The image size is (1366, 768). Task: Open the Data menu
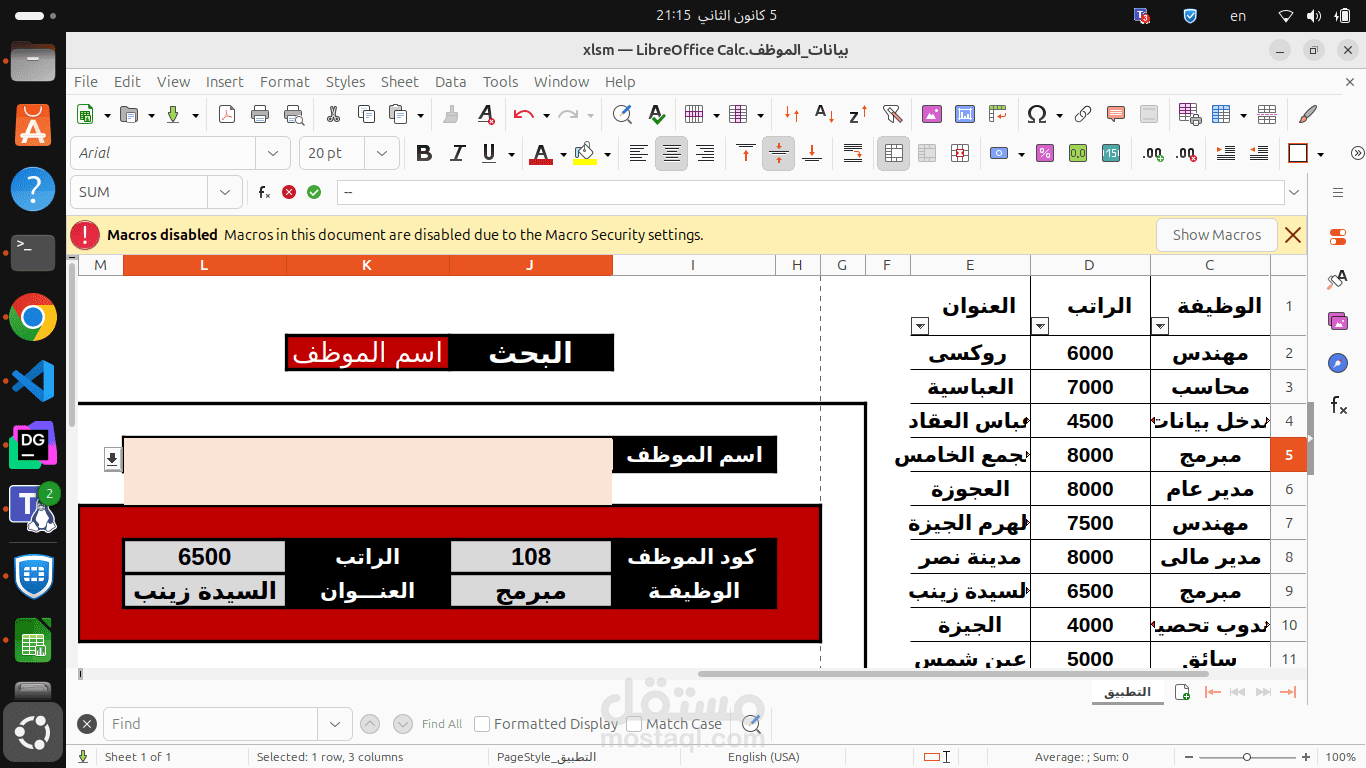pyautogui.click(x=450, y=82)
